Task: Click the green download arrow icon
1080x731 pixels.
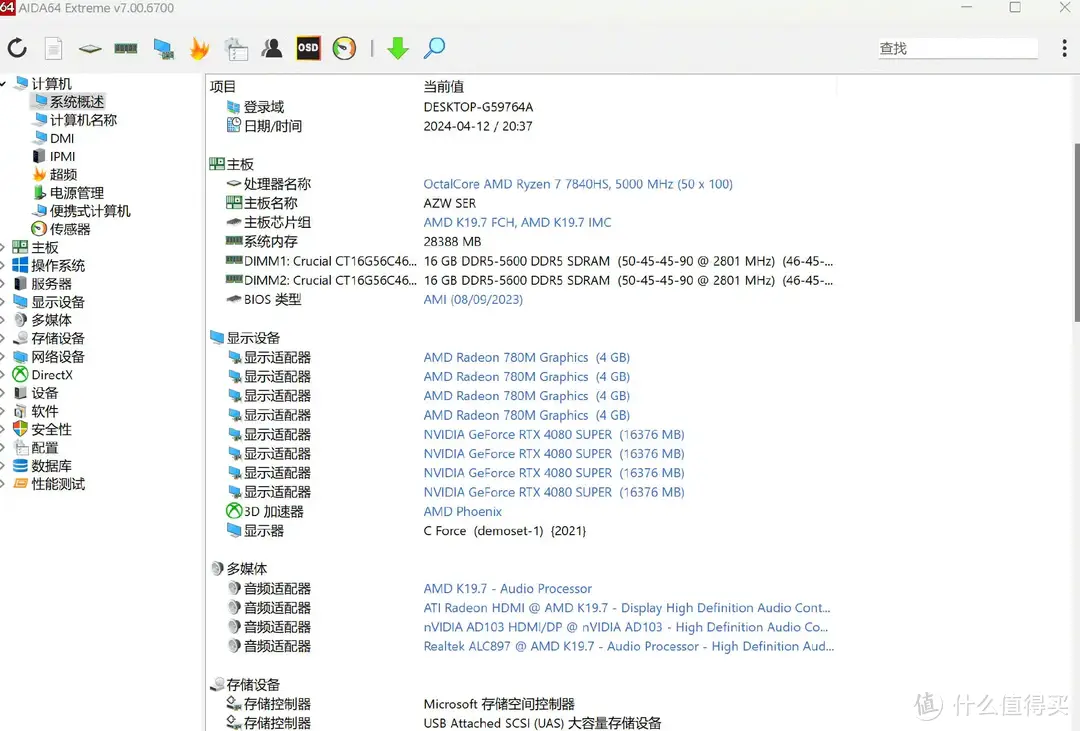Action: [x=397, y=48]
